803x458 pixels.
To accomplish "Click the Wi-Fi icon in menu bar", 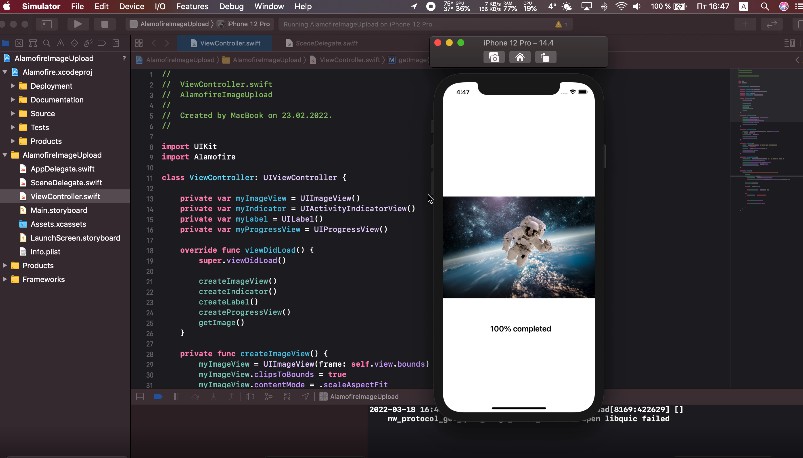I will point(621,7).
